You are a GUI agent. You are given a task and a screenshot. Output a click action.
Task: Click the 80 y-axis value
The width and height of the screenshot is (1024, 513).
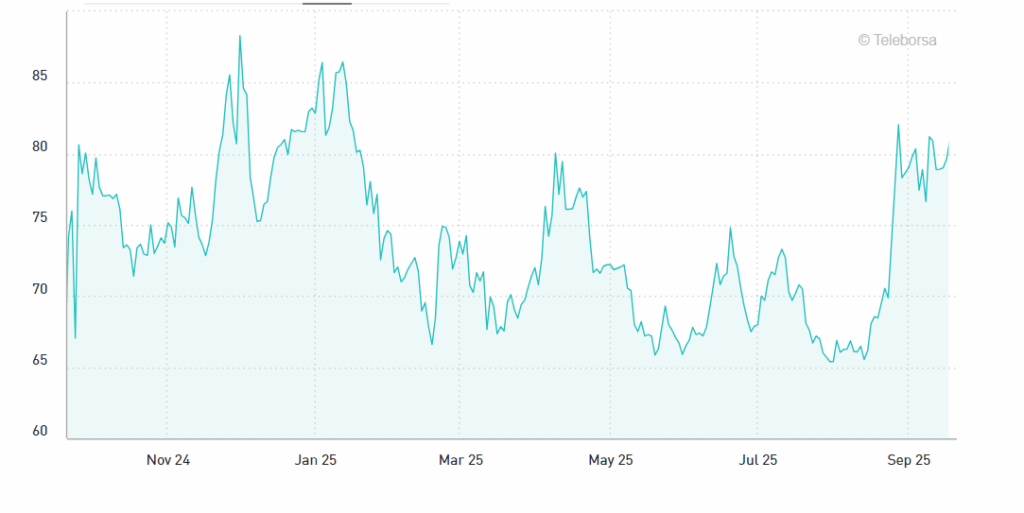41,147
